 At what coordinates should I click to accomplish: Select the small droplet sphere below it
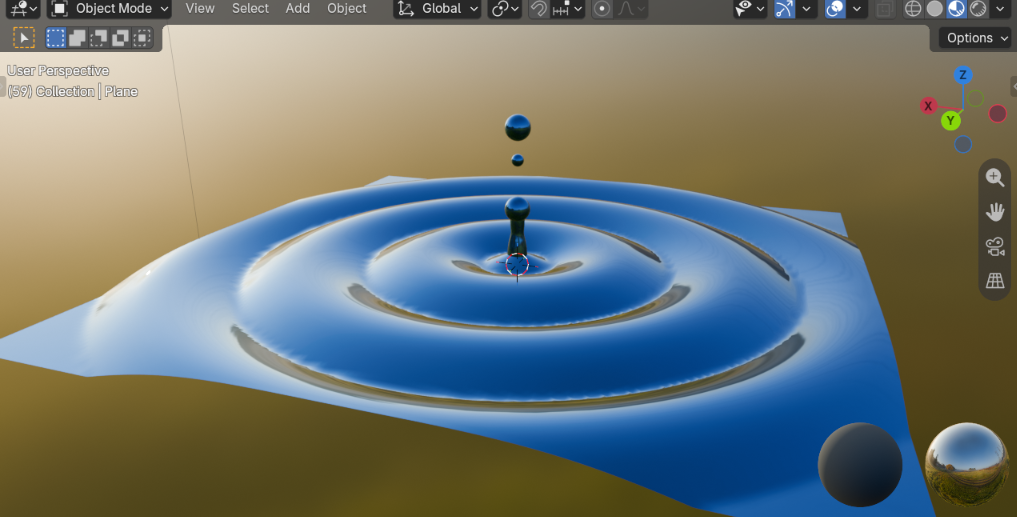518,160
